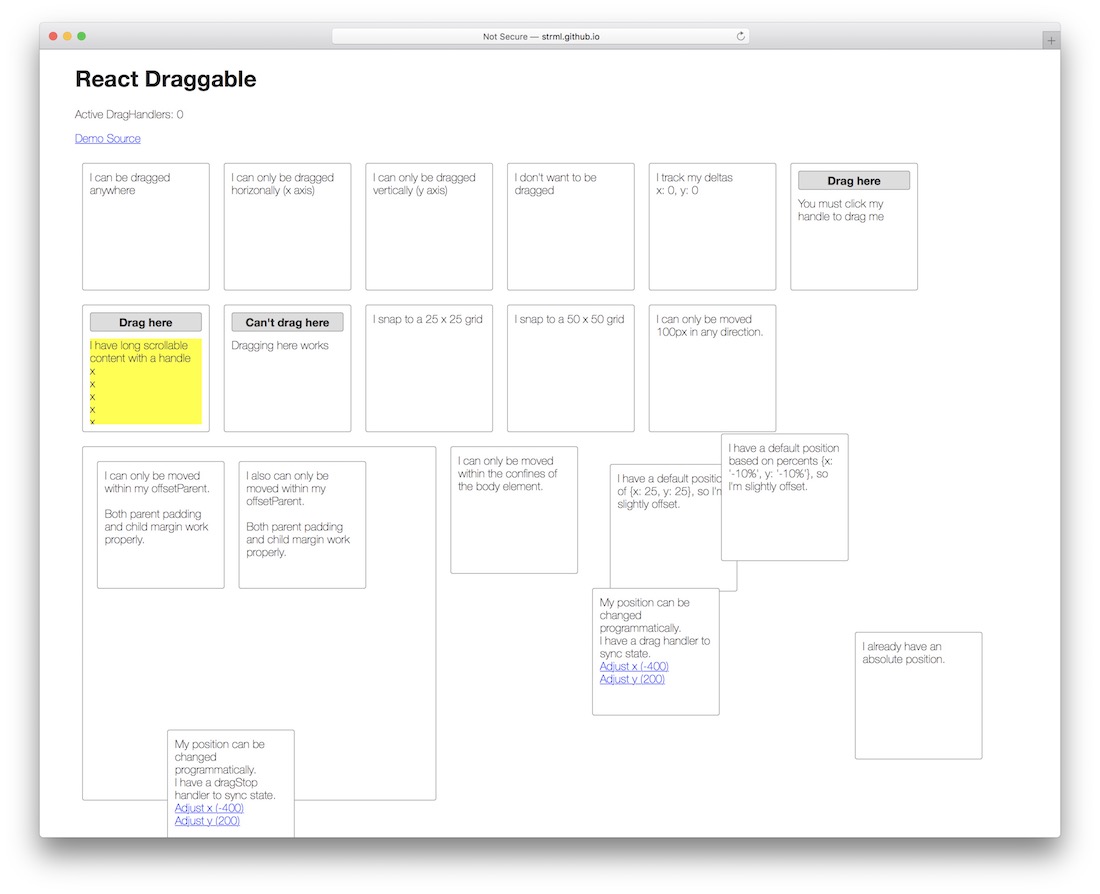Screen dimensions: 1100x894
Task: Select the 'dragged horizonally (x axis)' text
Action: (283, 184)
